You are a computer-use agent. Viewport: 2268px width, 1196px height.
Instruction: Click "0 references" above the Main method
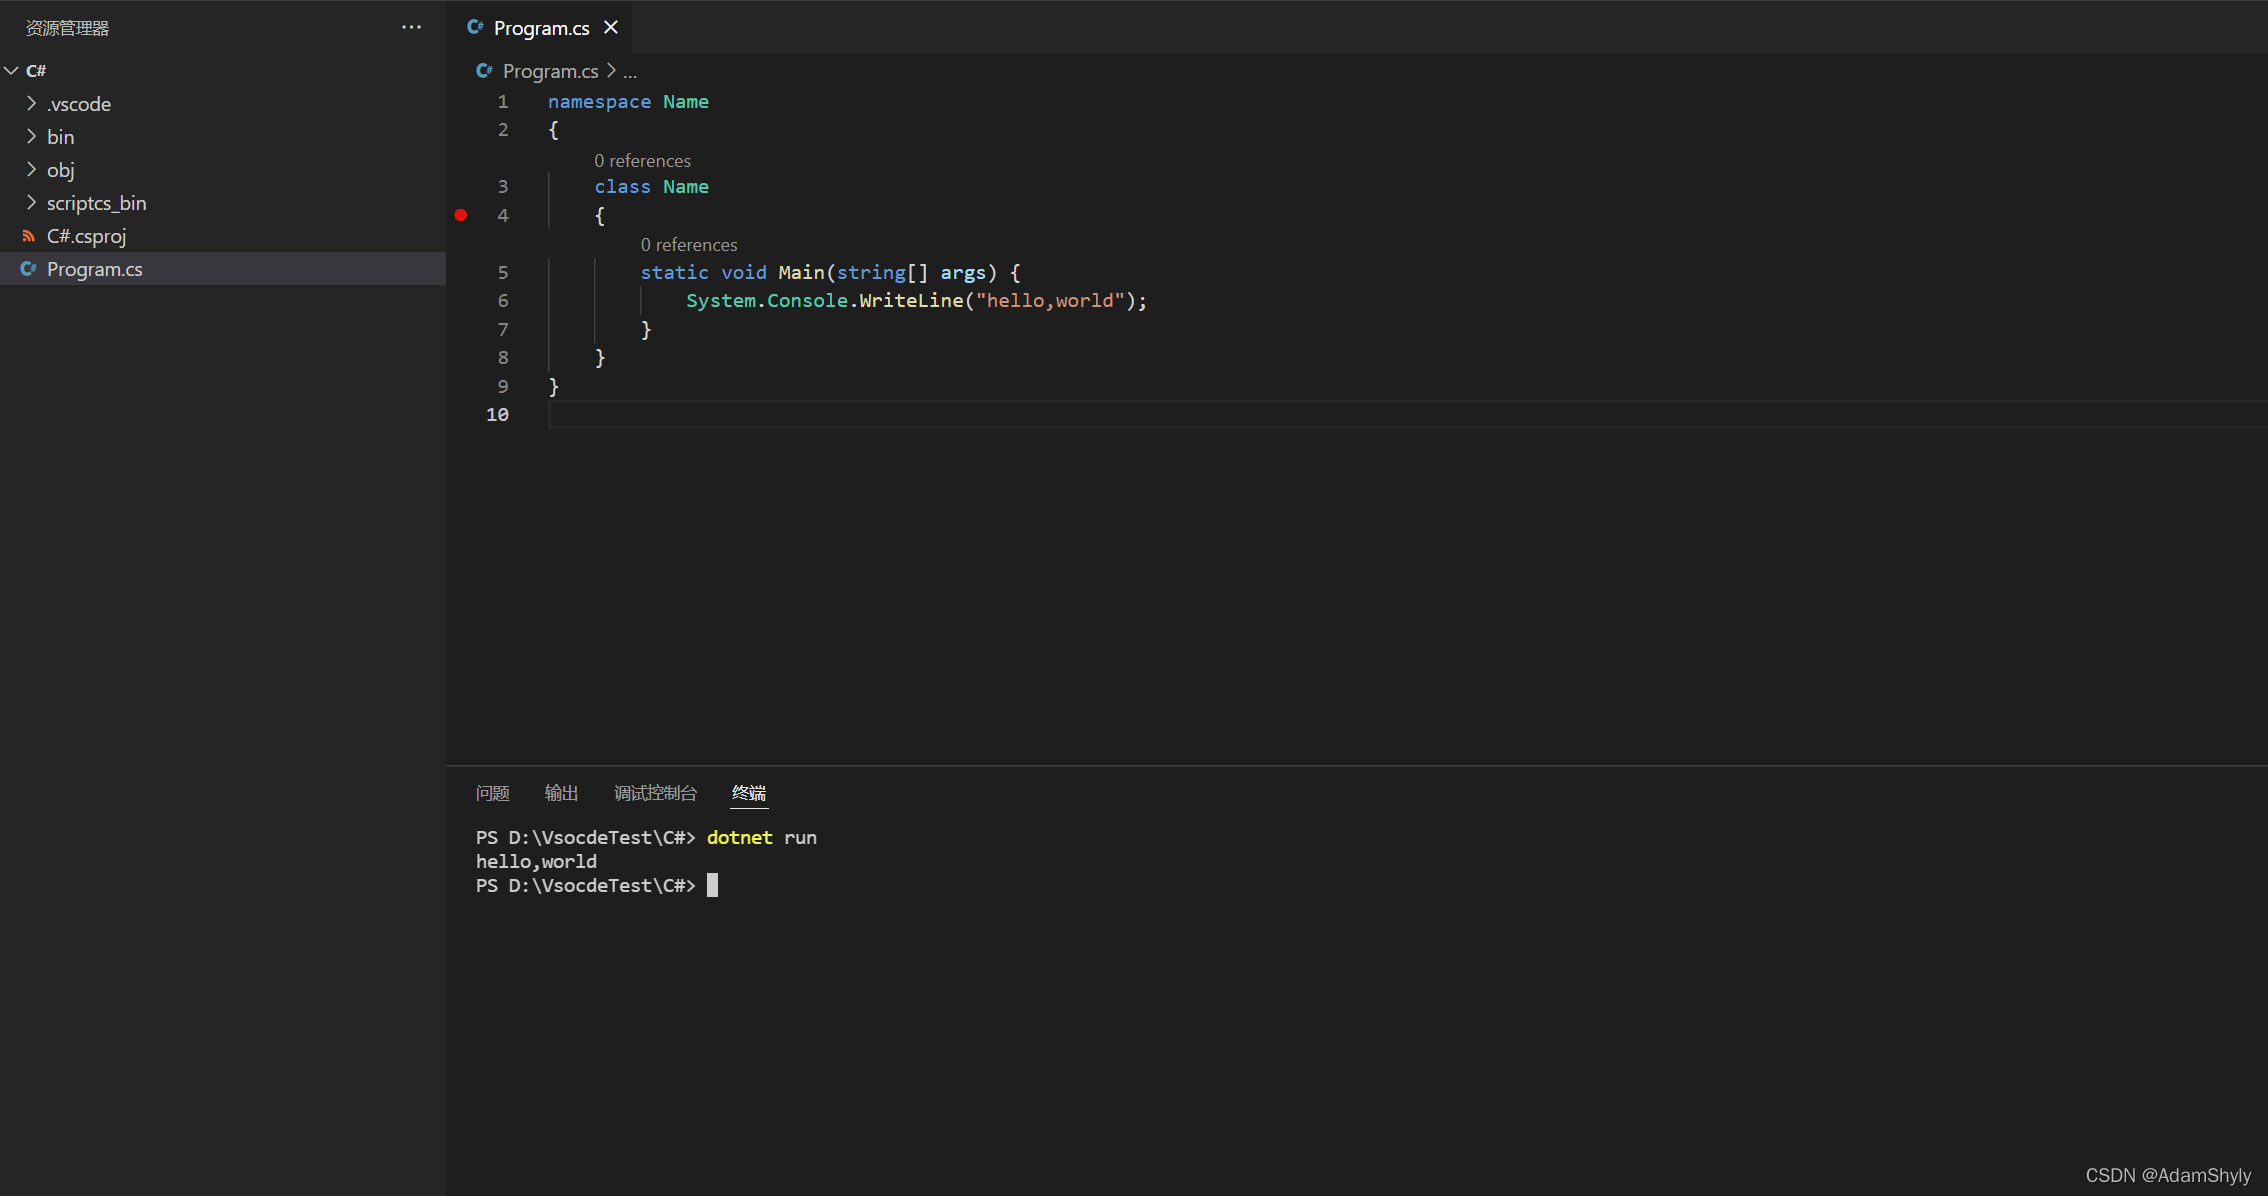click(689, 244)
